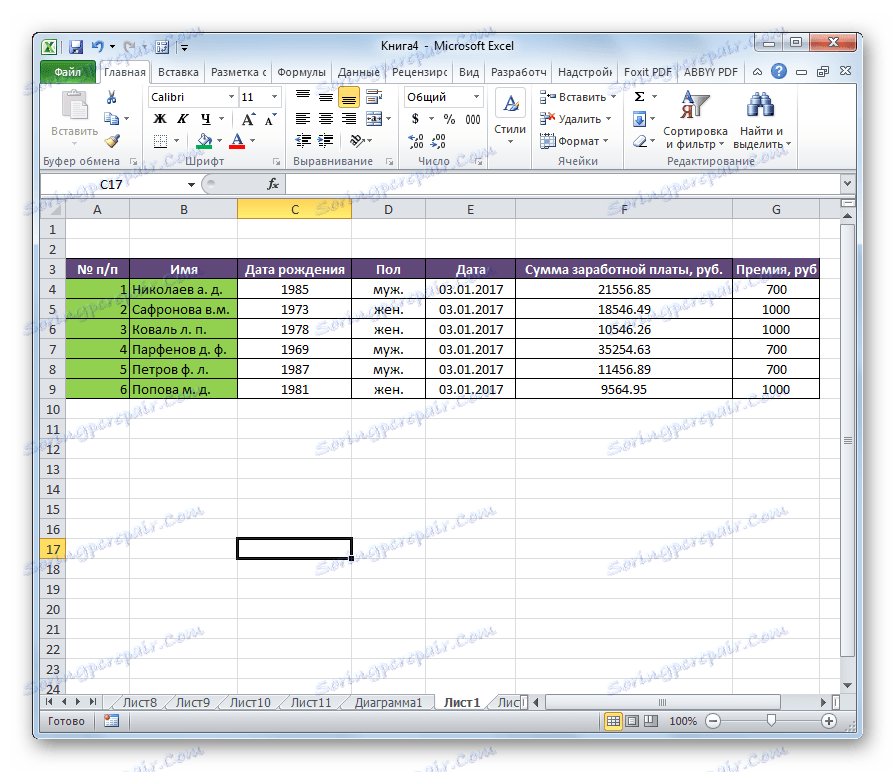Toggle the macro recording icon in status bar
896x772 pixels.
pyautogui.click(x=111, y=721)
